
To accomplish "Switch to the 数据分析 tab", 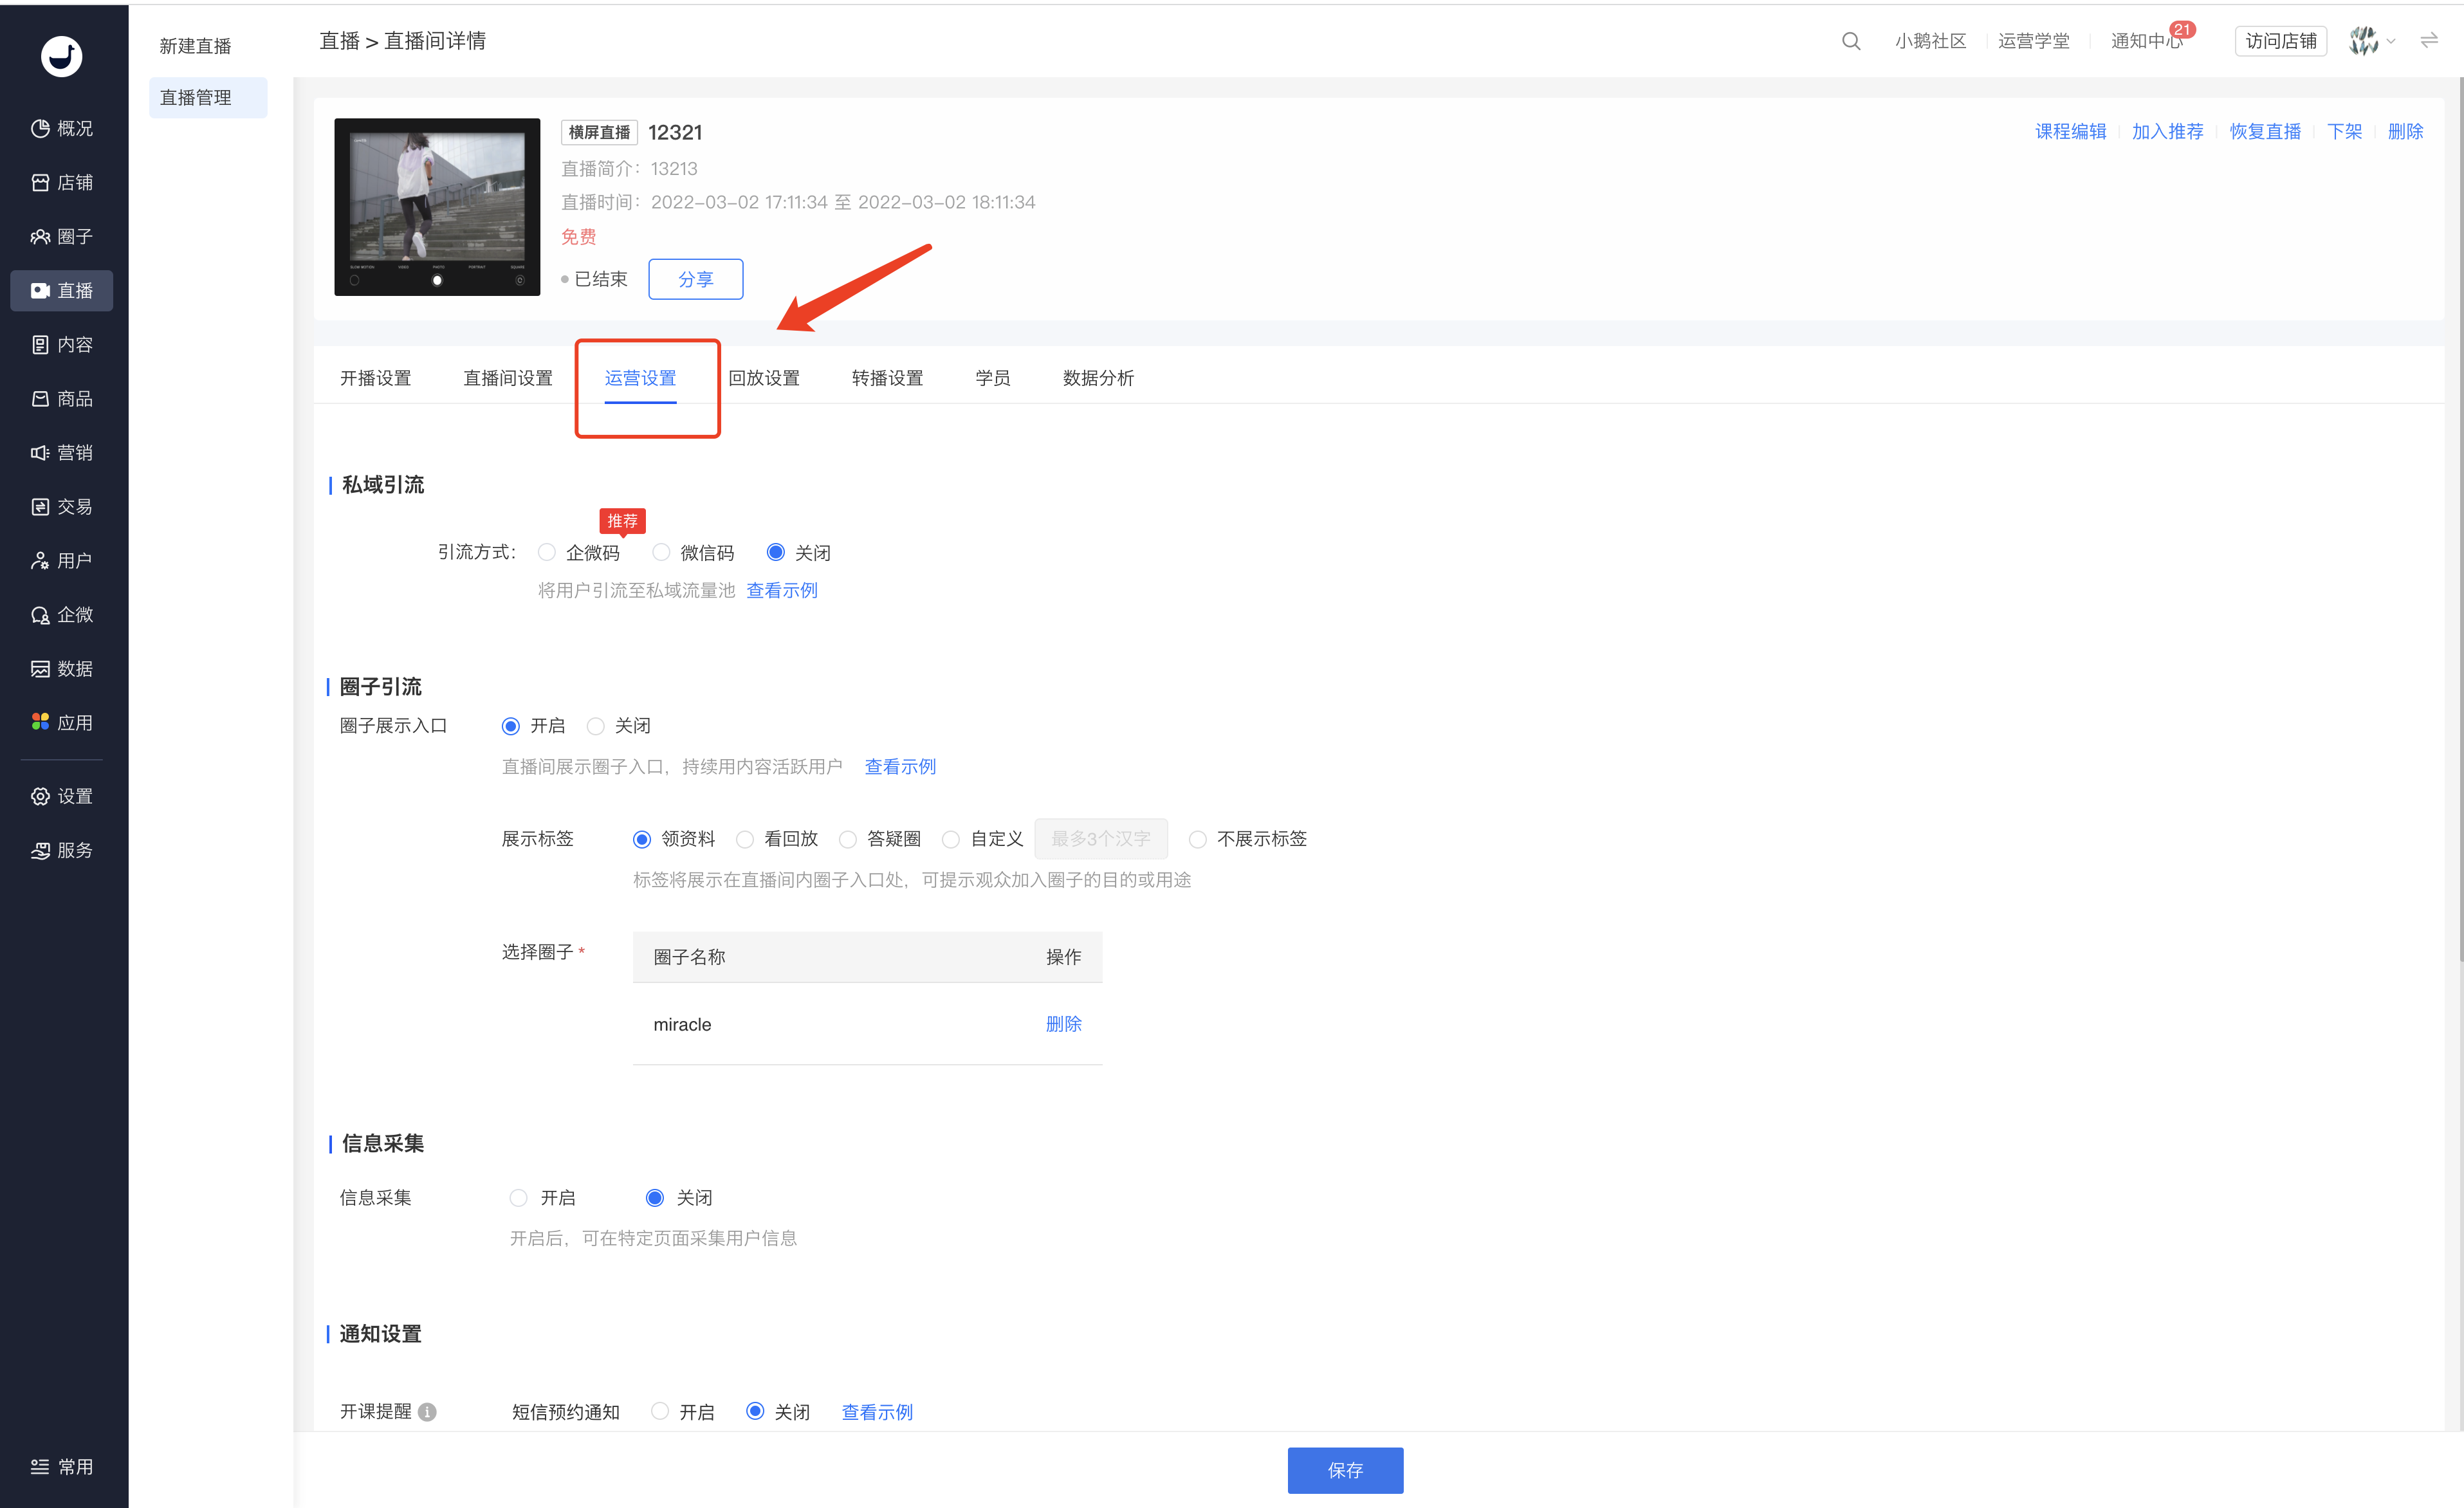I will (x=1097, y=378).
